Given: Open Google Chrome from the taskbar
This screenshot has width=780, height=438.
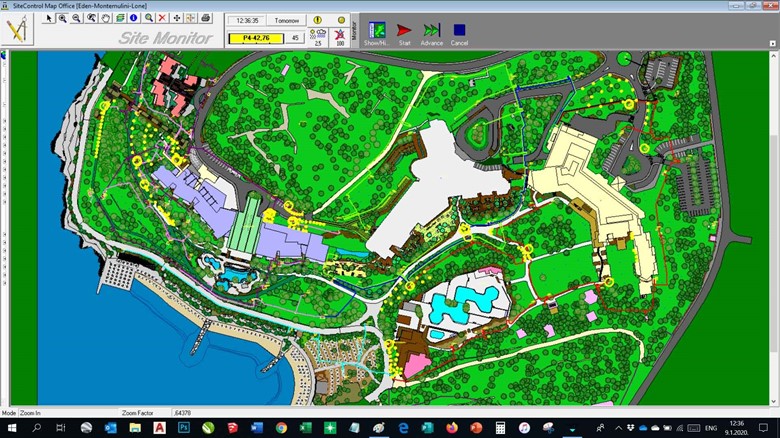Looking at the screenshot, I should pos(280,427).
